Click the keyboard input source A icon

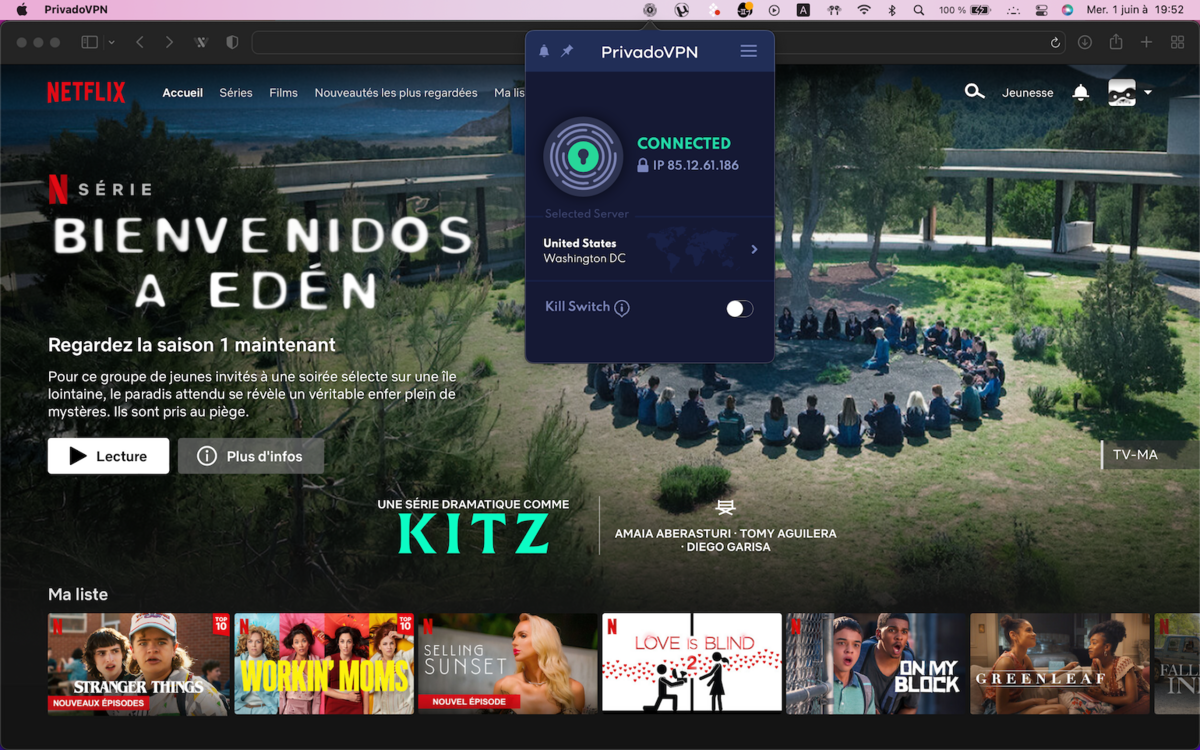click(803, 10)
